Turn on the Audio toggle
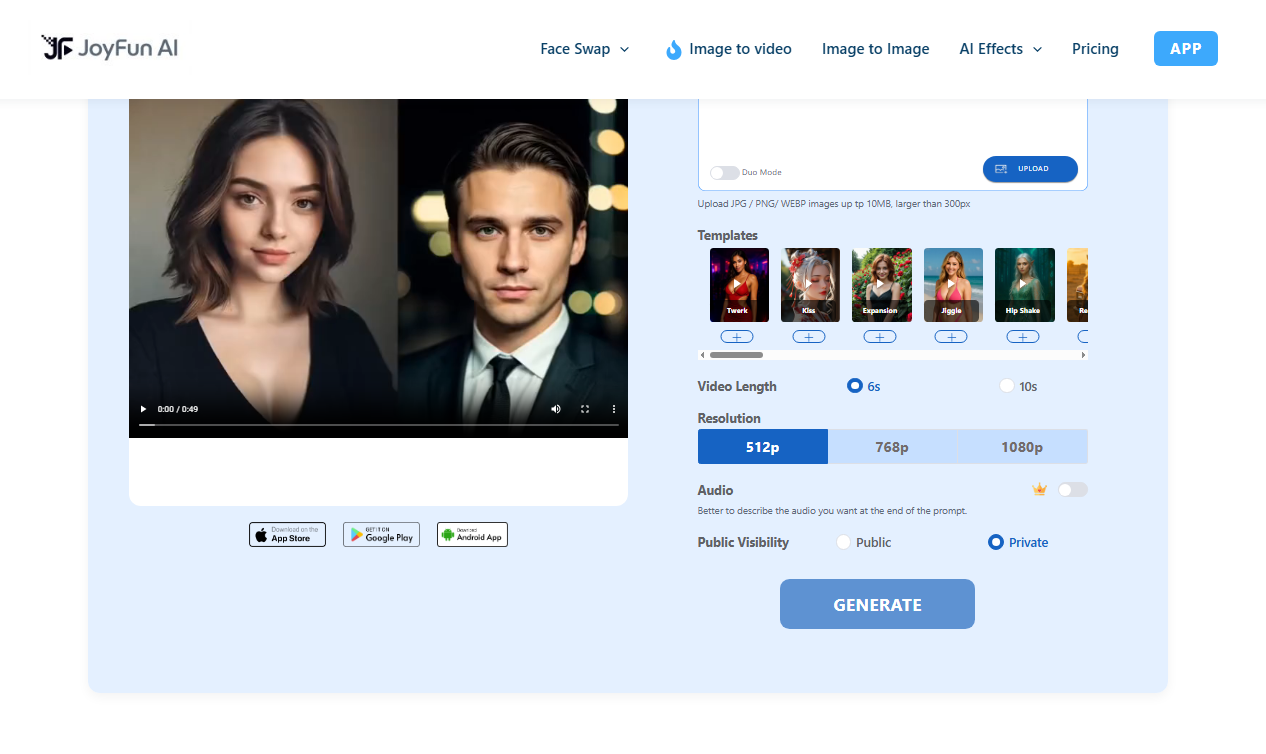The height and width of the screenshot is (754, 1266). (x=1072, y=489)
